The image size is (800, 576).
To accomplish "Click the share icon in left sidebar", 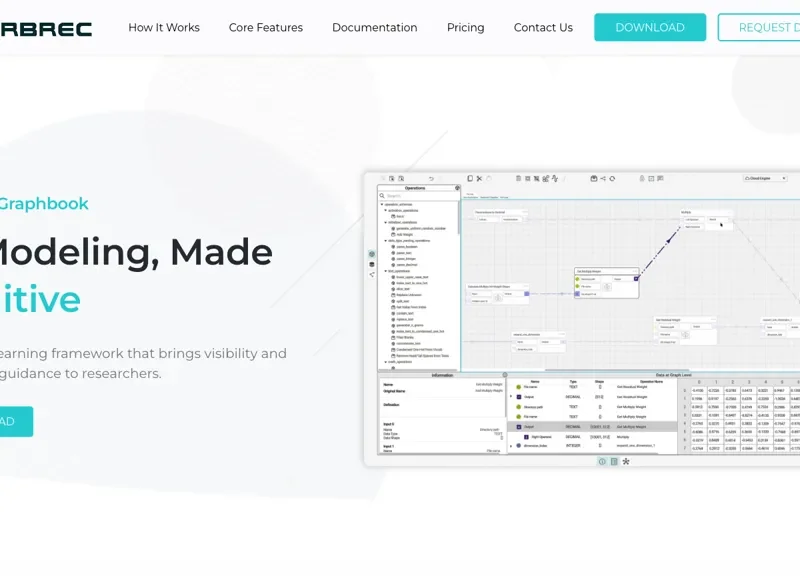I will 372,274.
